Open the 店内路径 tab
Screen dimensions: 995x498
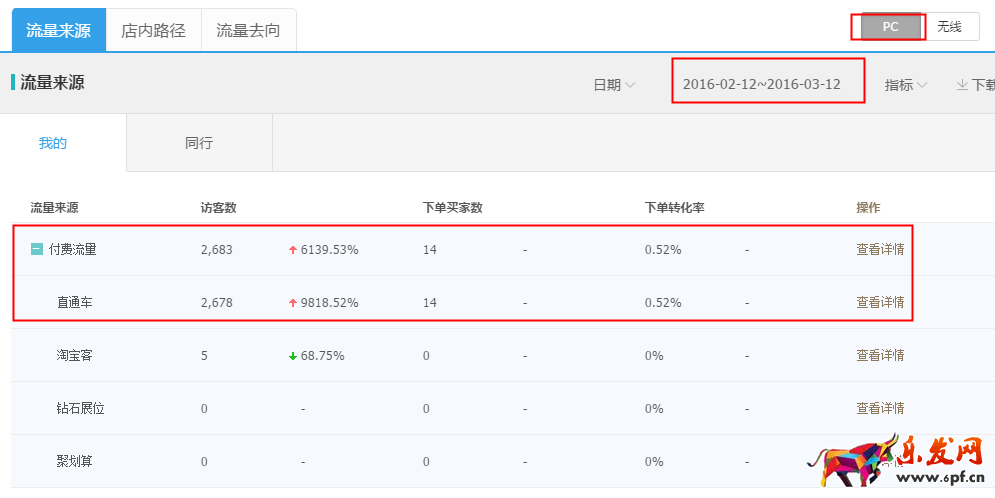(153, 30)
